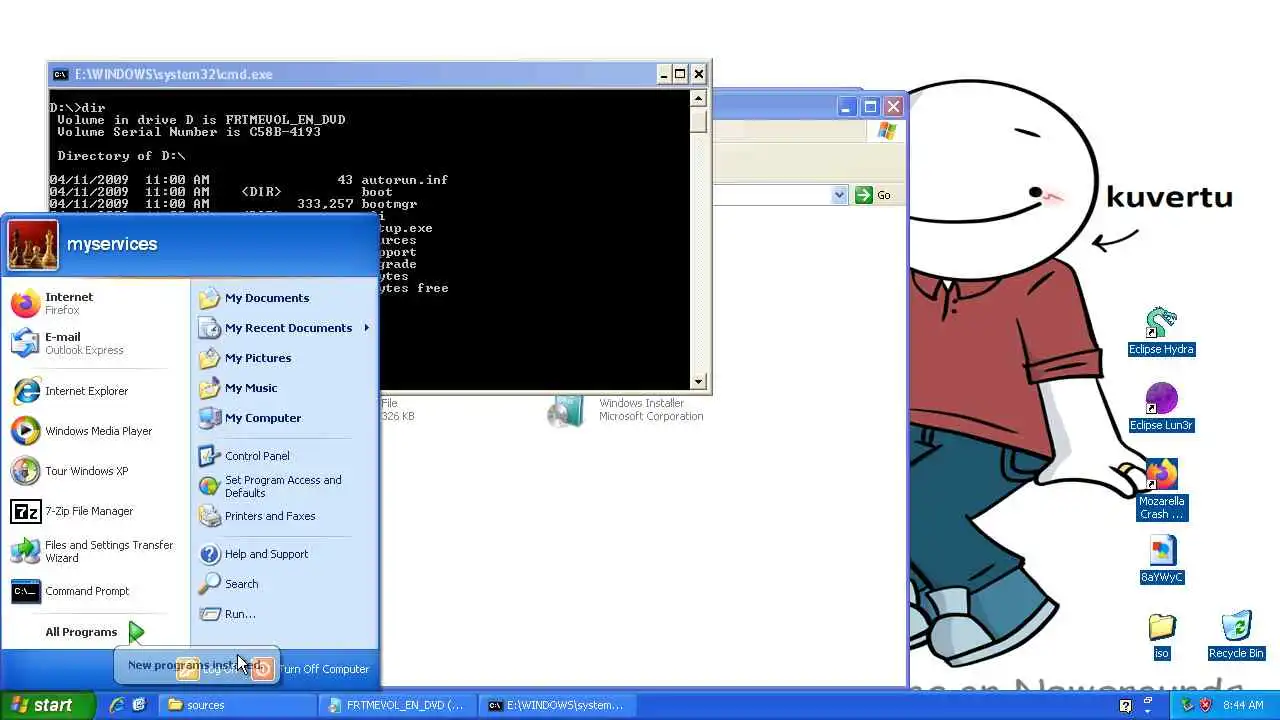The height and width of the screenshot is (720, 1280).
Task: Open Control Panel
Action: pyautogui.click(x=284, y=456)
